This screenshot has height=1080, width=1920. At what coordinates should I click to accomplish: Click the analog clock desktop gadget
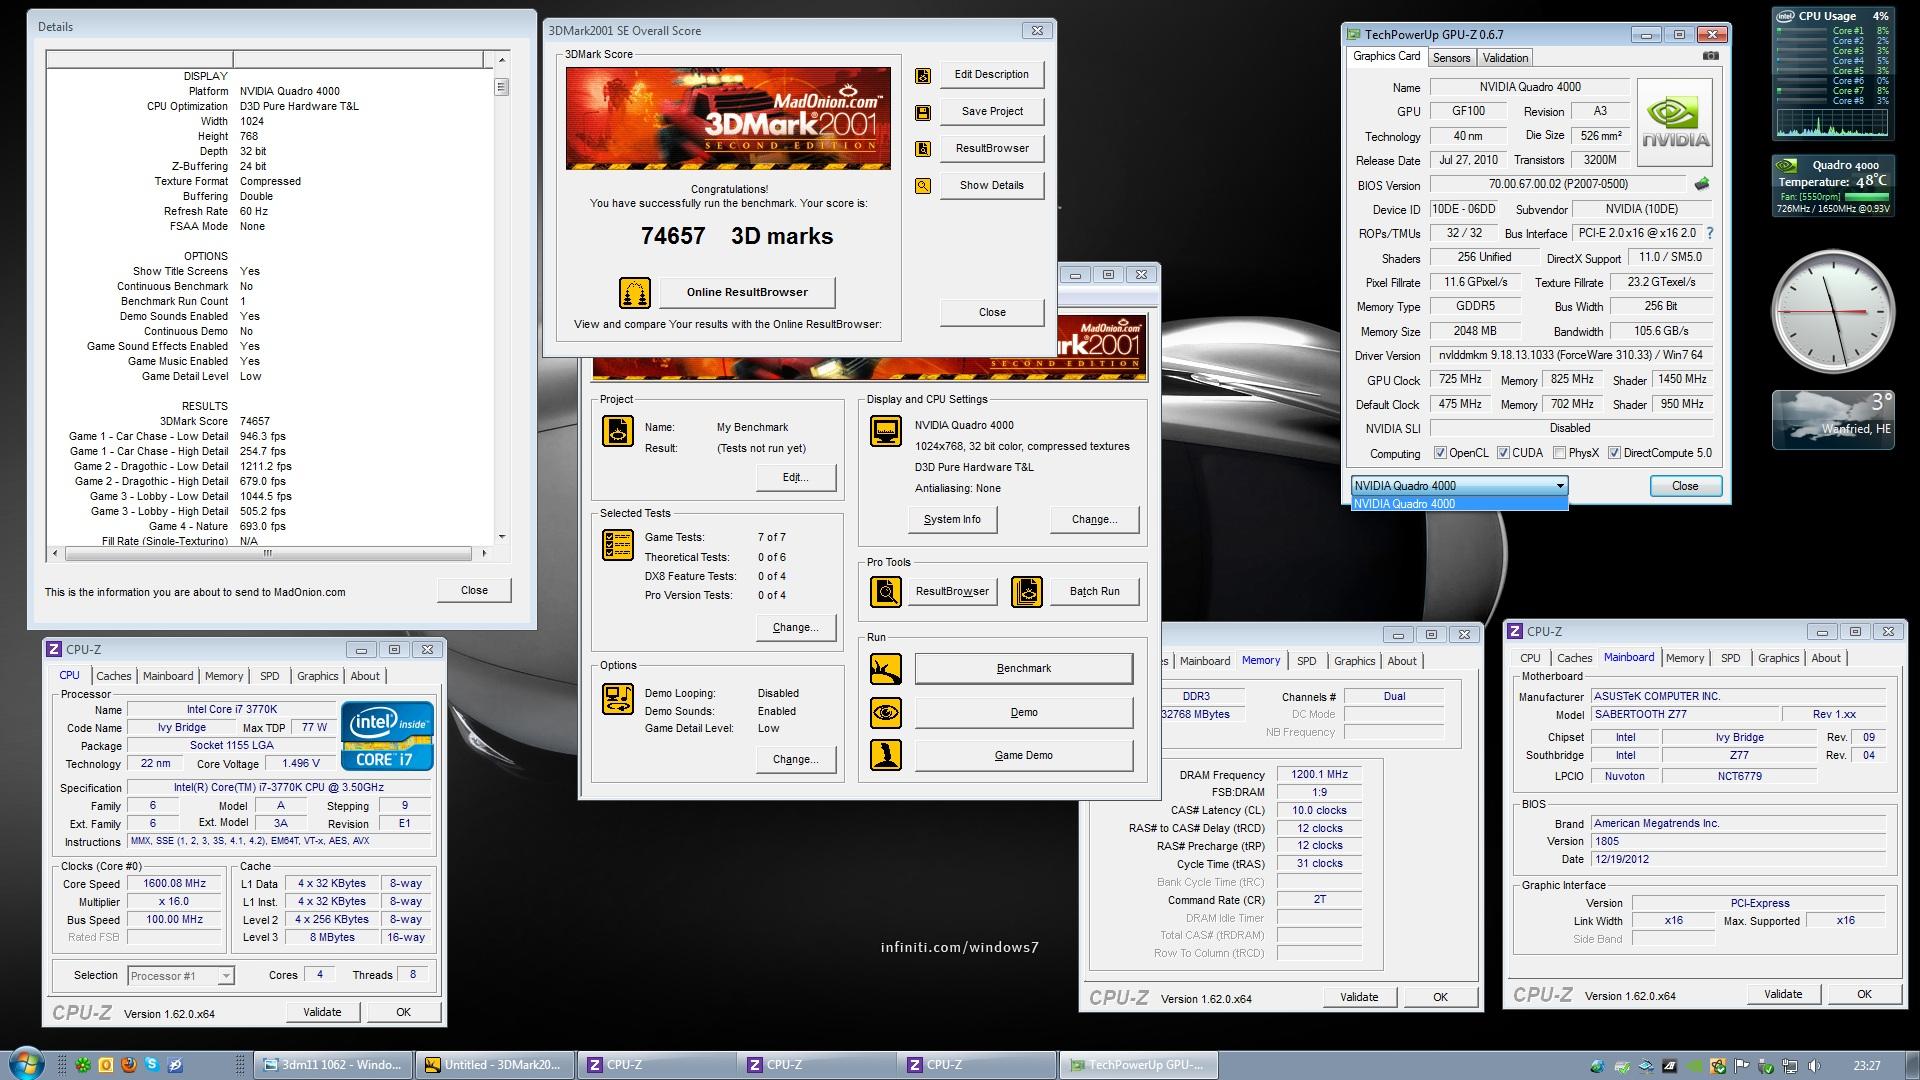1832,312
